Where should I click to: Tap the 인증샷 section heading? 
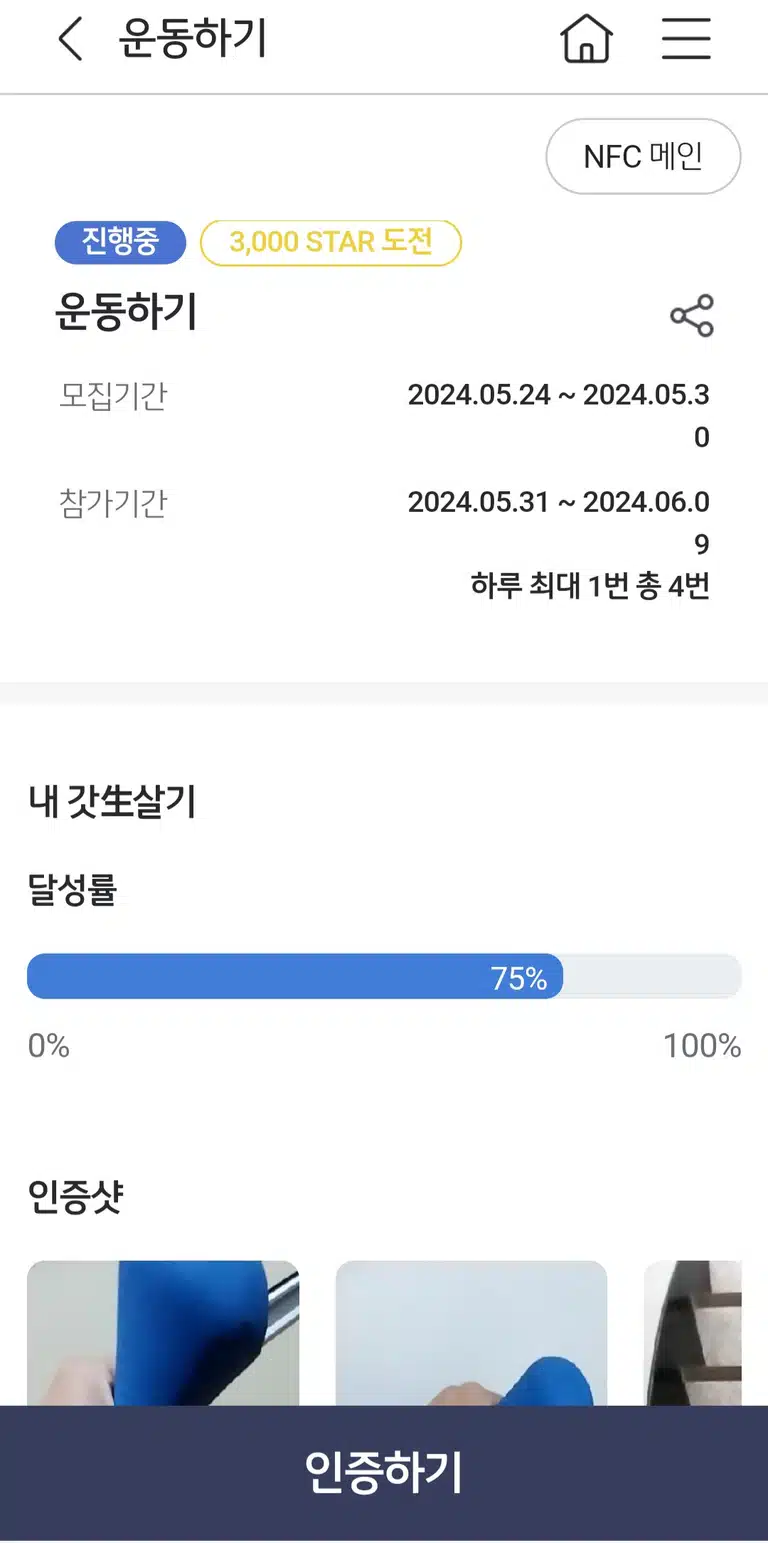pos(75,1195)
